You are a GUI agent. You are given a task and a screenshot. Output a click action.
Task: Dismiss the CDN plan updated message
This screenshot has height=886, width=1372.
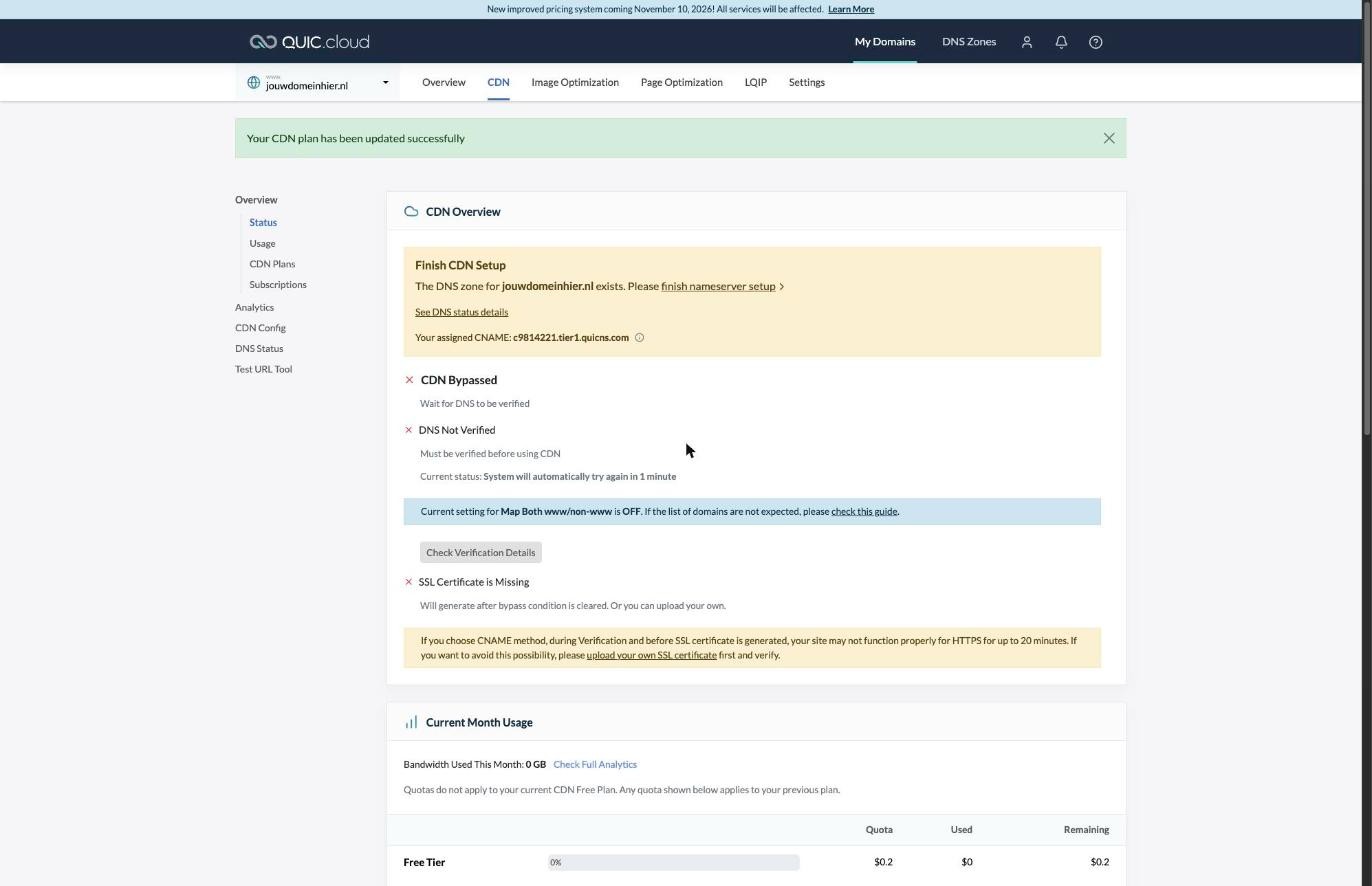(x=1109, y=138)
